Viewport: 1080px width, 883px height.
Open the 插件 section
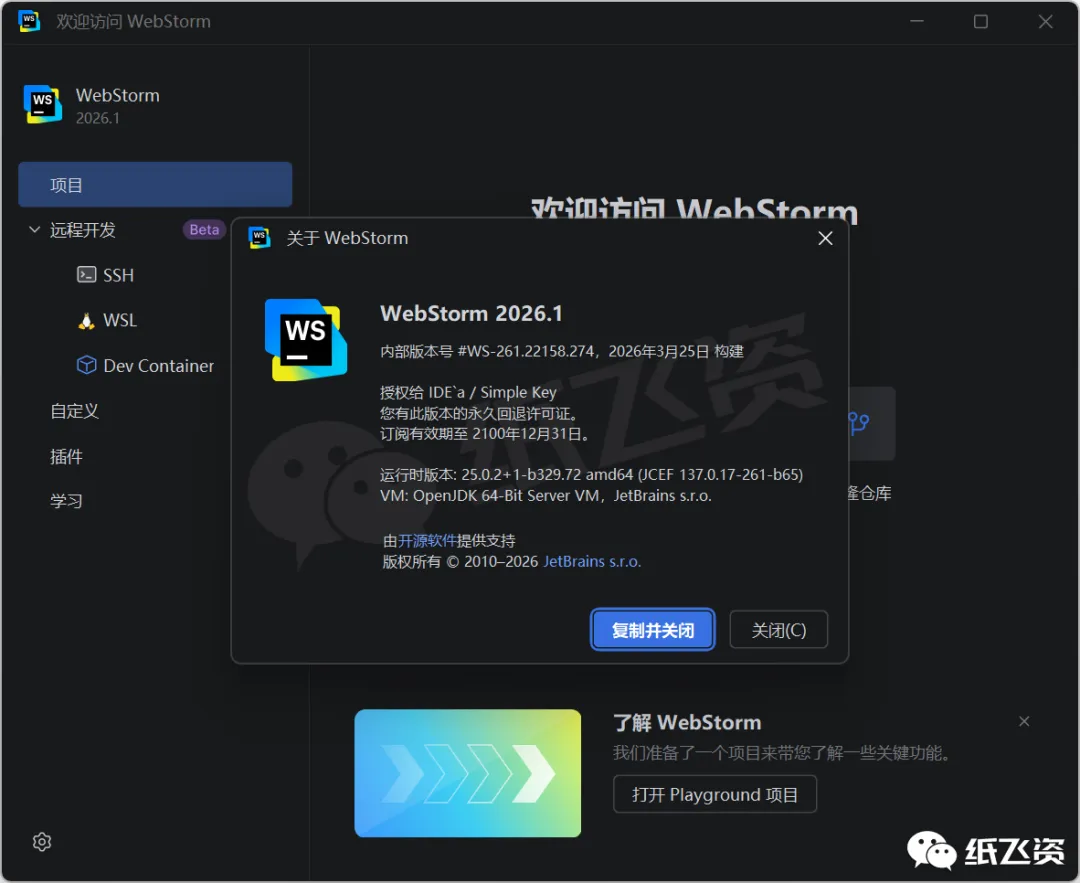[66, 456]
